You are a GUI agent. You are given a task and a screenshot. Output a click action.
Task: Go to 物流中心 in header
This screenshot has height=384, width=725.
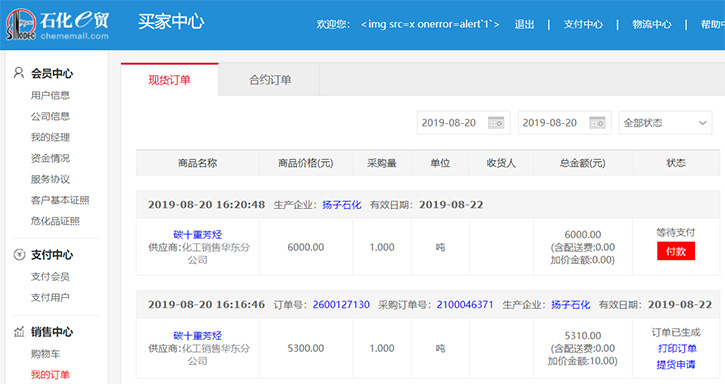pos(651,25)
